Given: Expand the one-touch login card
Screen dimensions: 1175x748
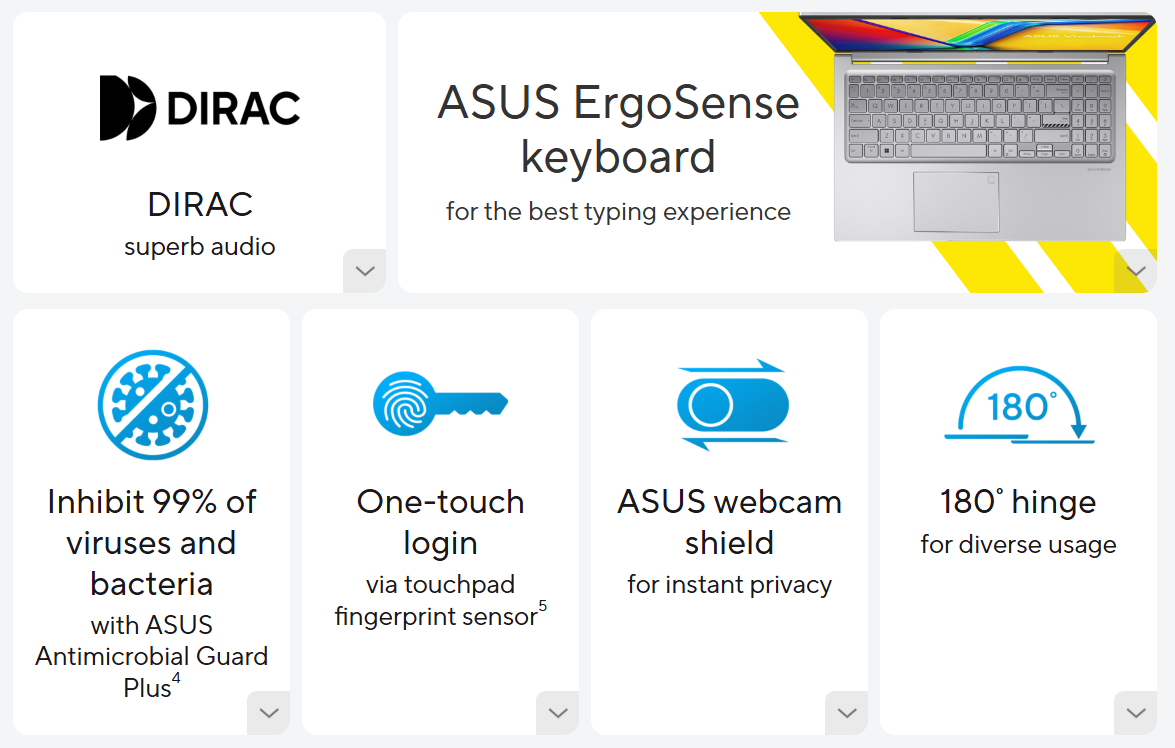Looking at the screenshot, I should (x=557, y=713).
